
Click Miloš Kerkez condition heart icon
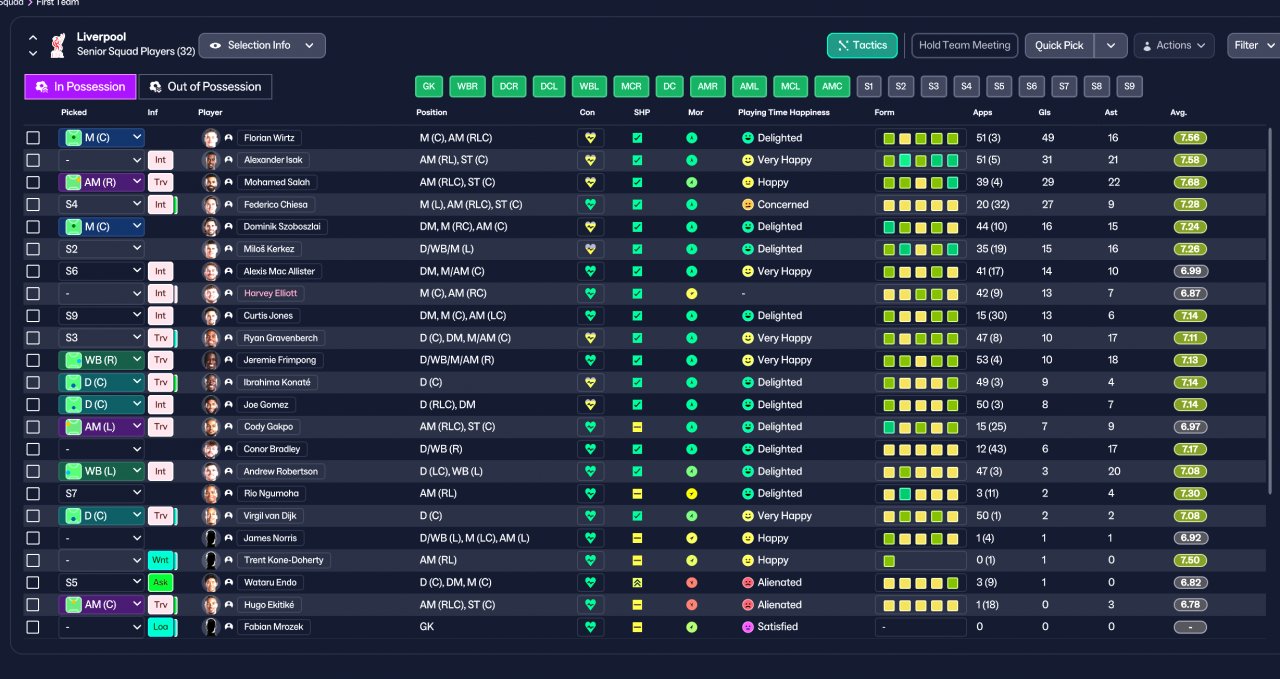coord(590,249)
